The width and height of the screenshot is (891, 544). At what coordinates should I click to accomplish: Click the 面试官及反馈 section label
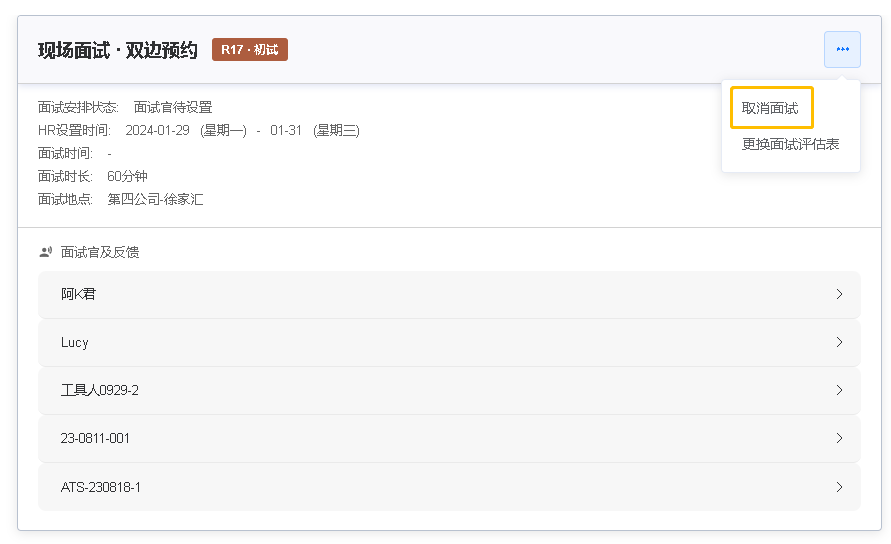(100, 252)
